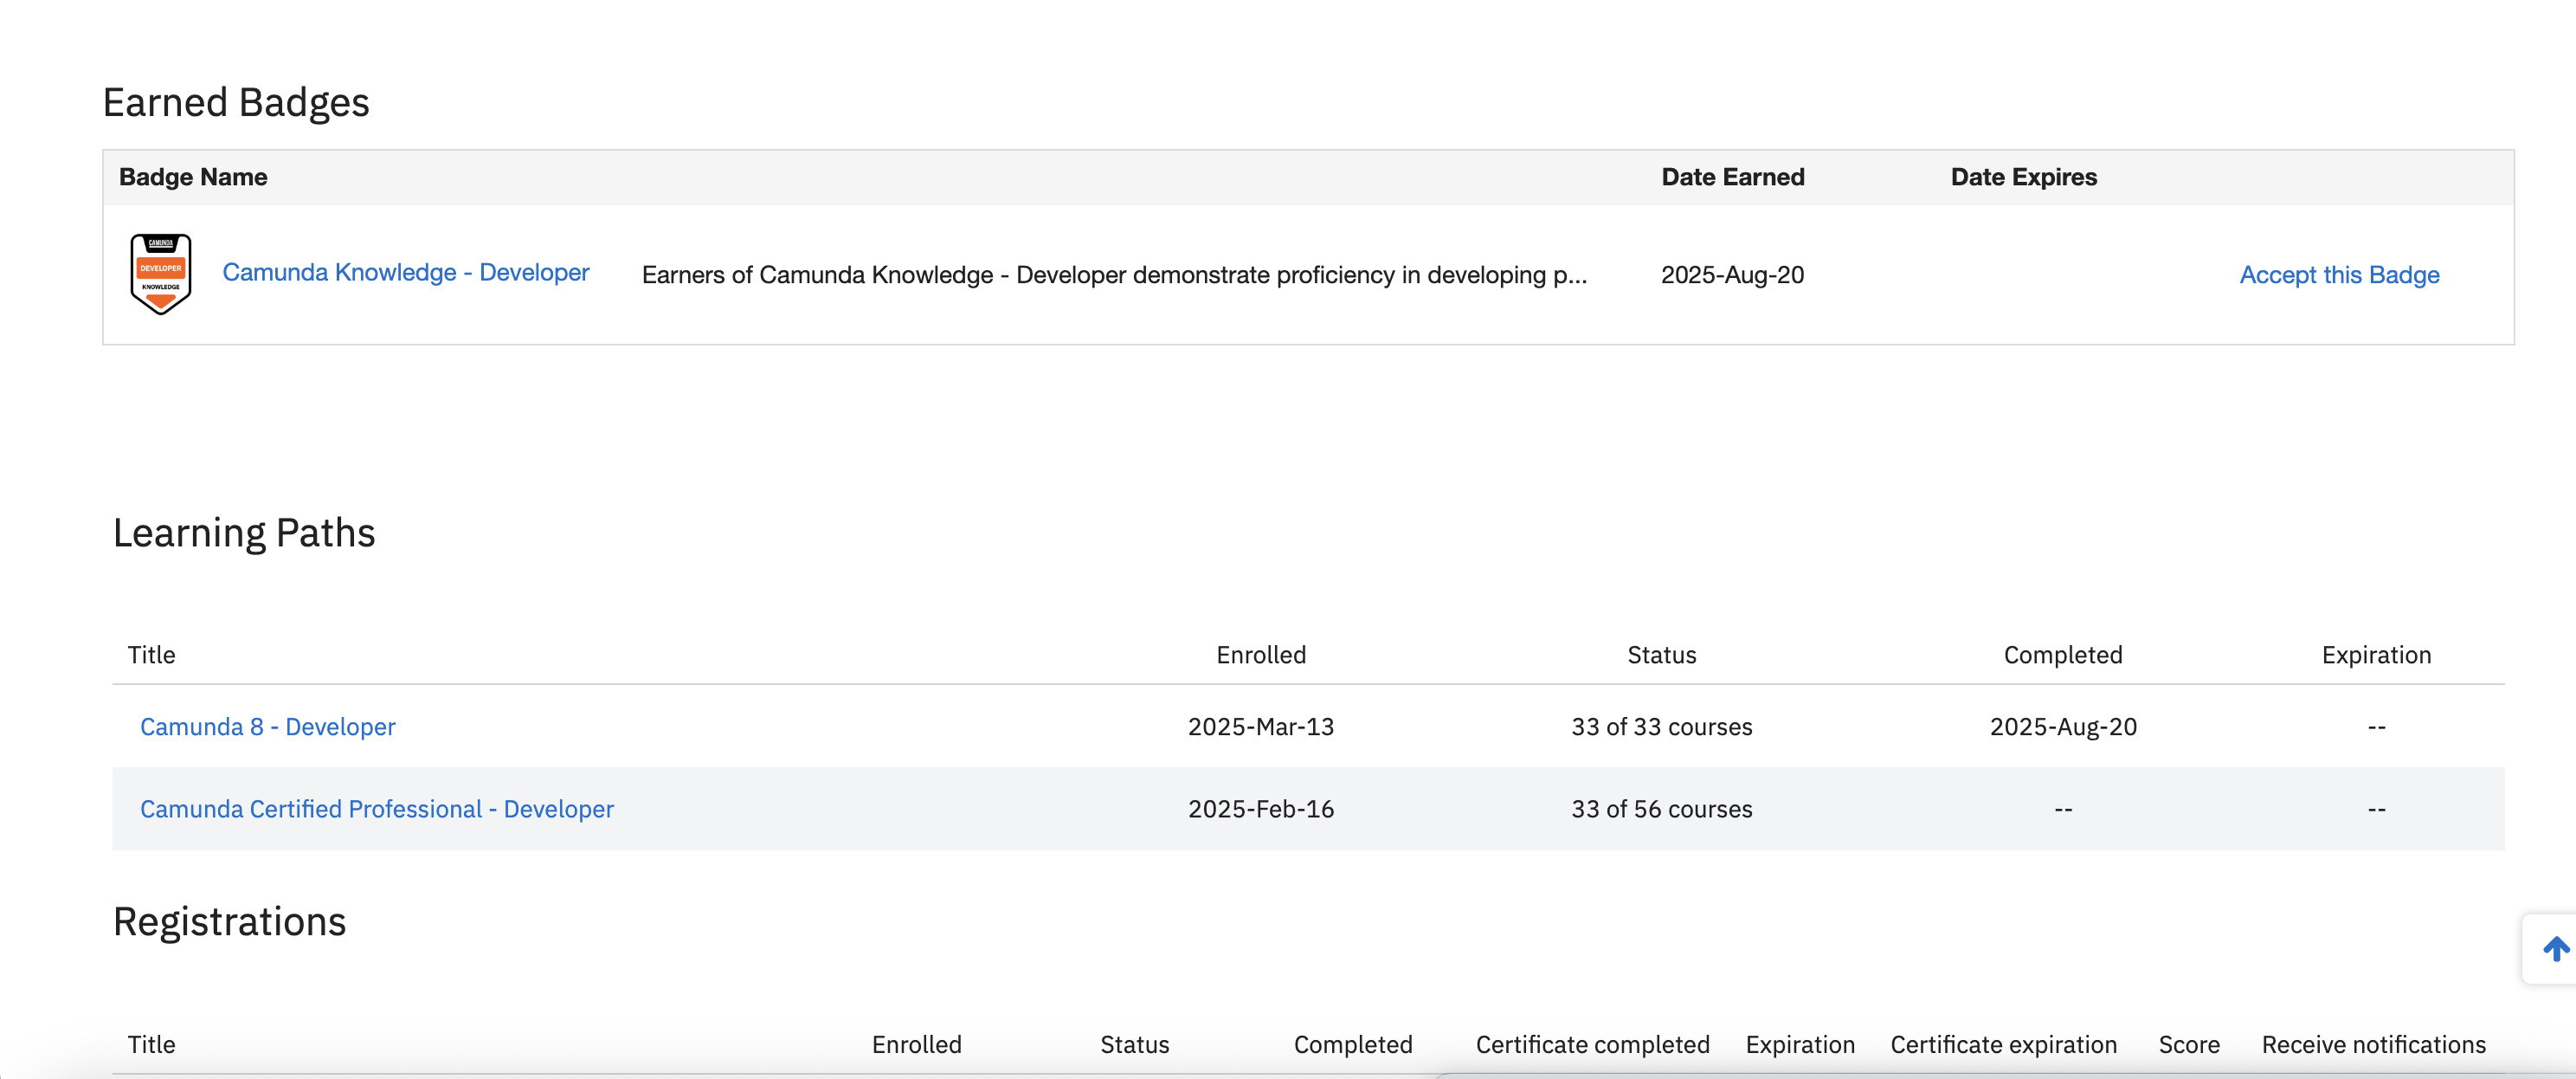Click the Learning Paths Enrolled column header
The width and height of the screenshot is (2576, 1079).
(x=1260, y=655)
